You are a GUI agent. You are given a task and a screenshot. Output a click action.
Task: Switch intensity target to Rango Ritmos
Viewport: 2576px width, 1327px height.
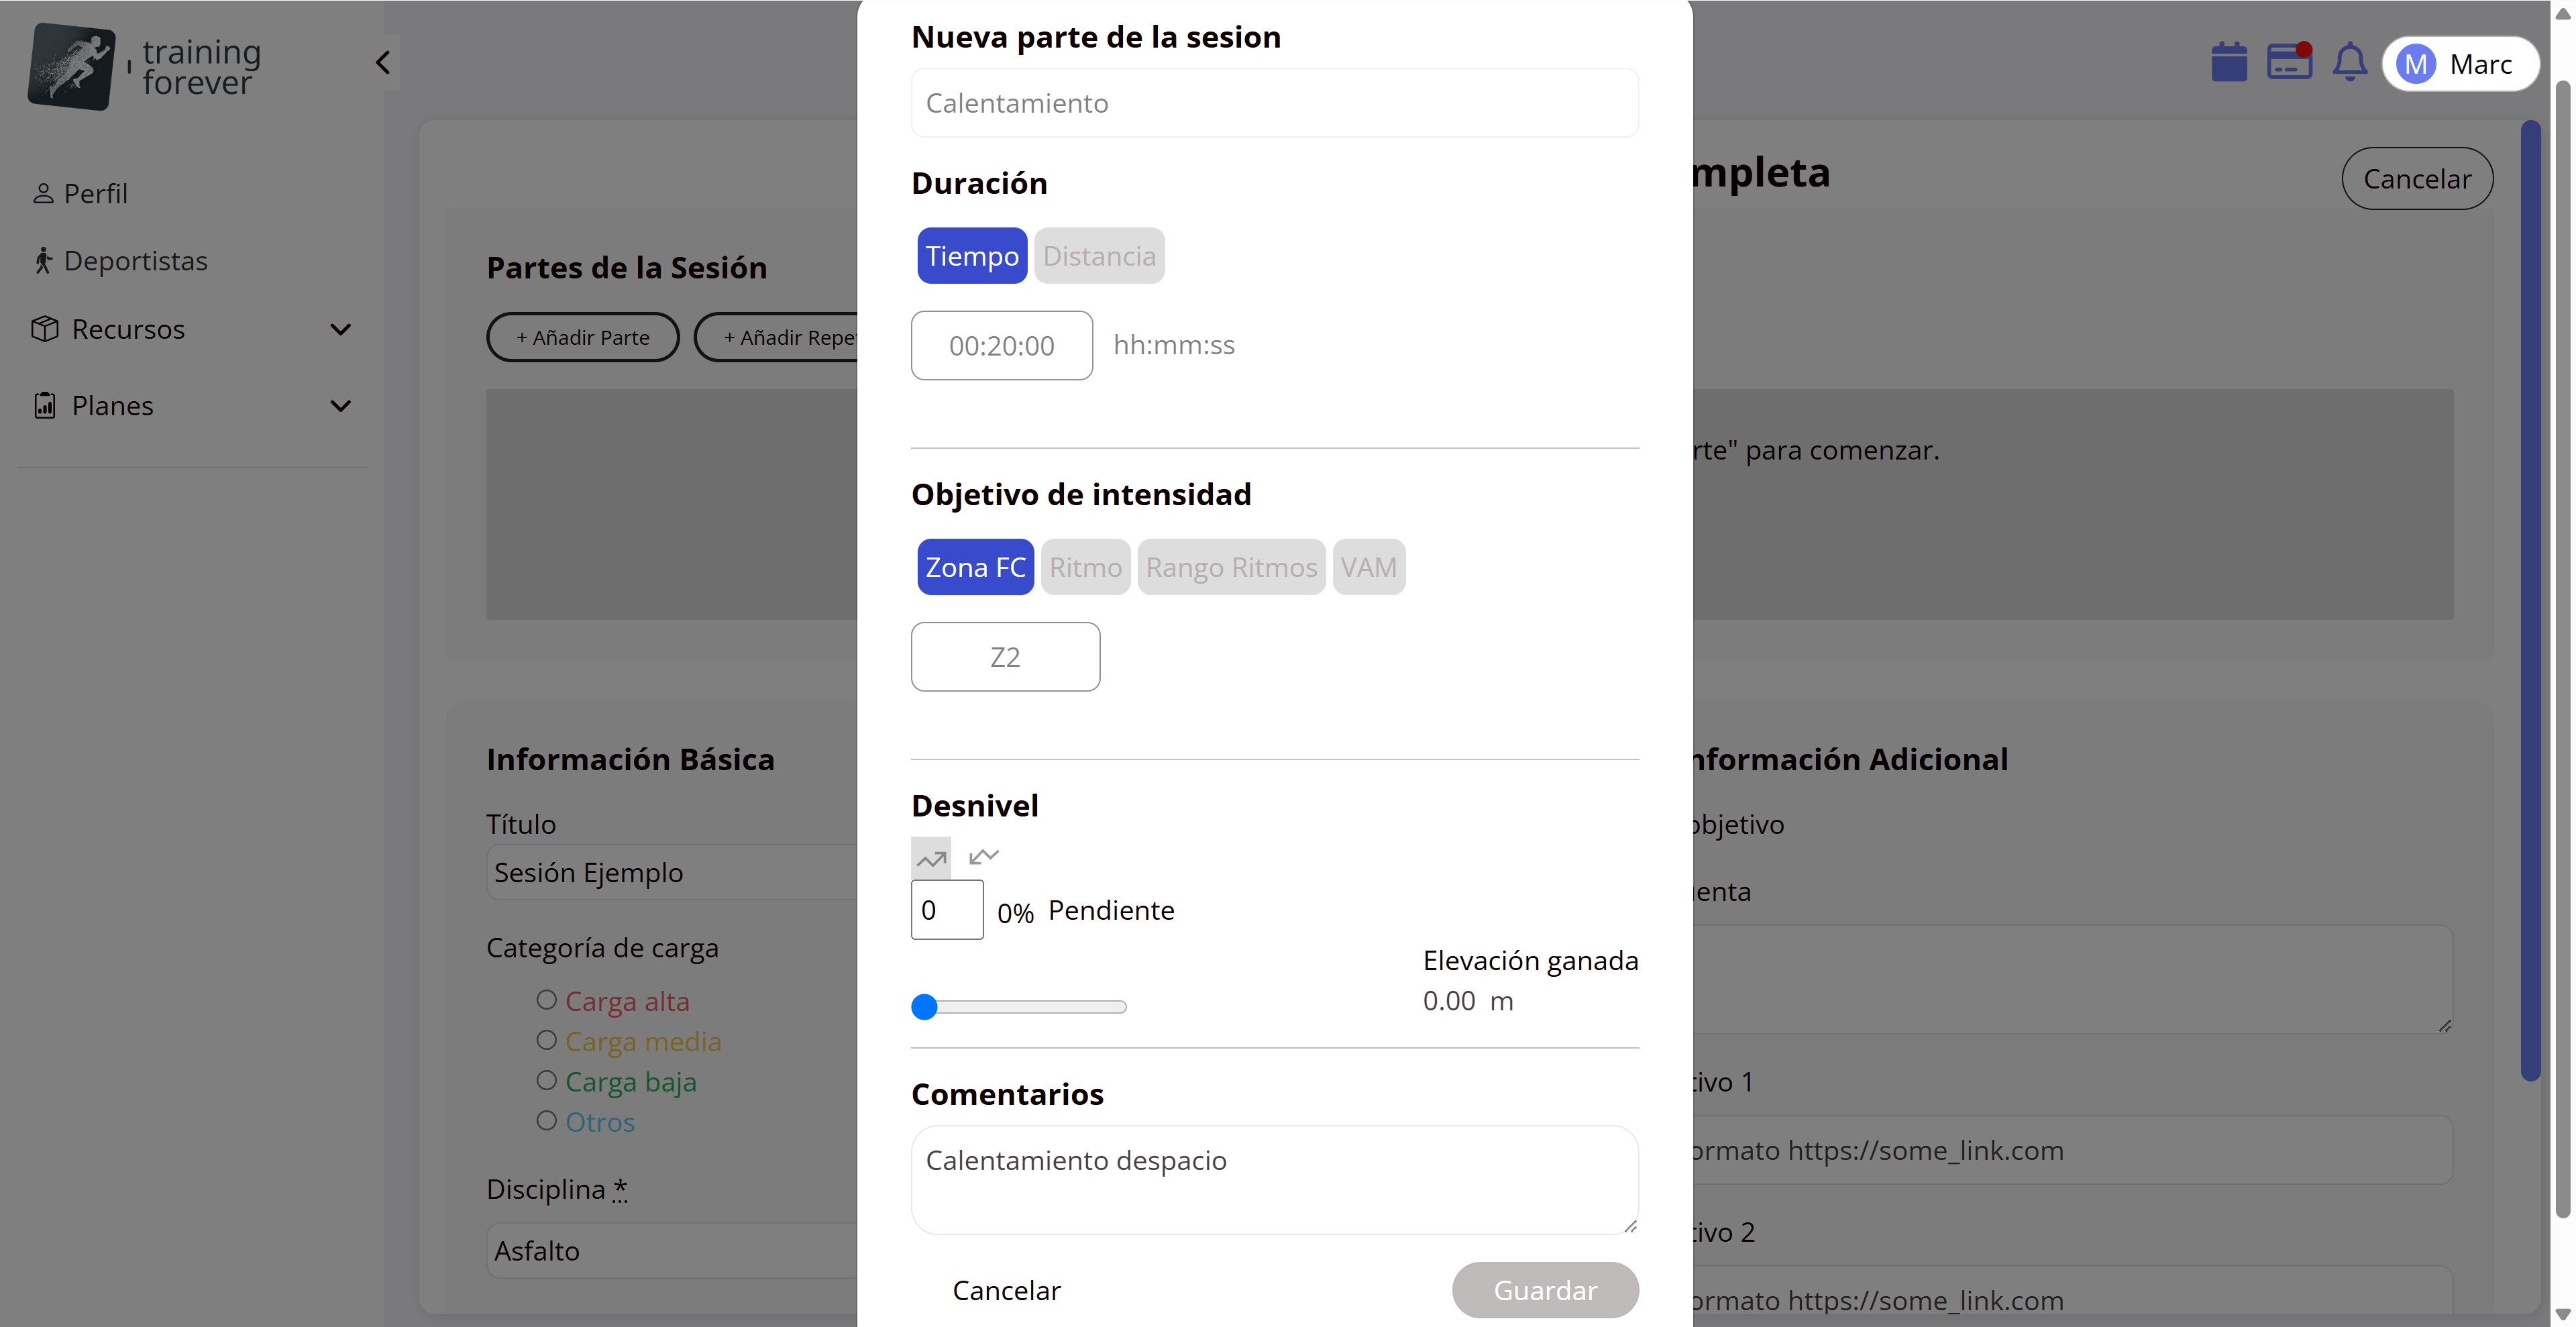tap(1231, 567)
